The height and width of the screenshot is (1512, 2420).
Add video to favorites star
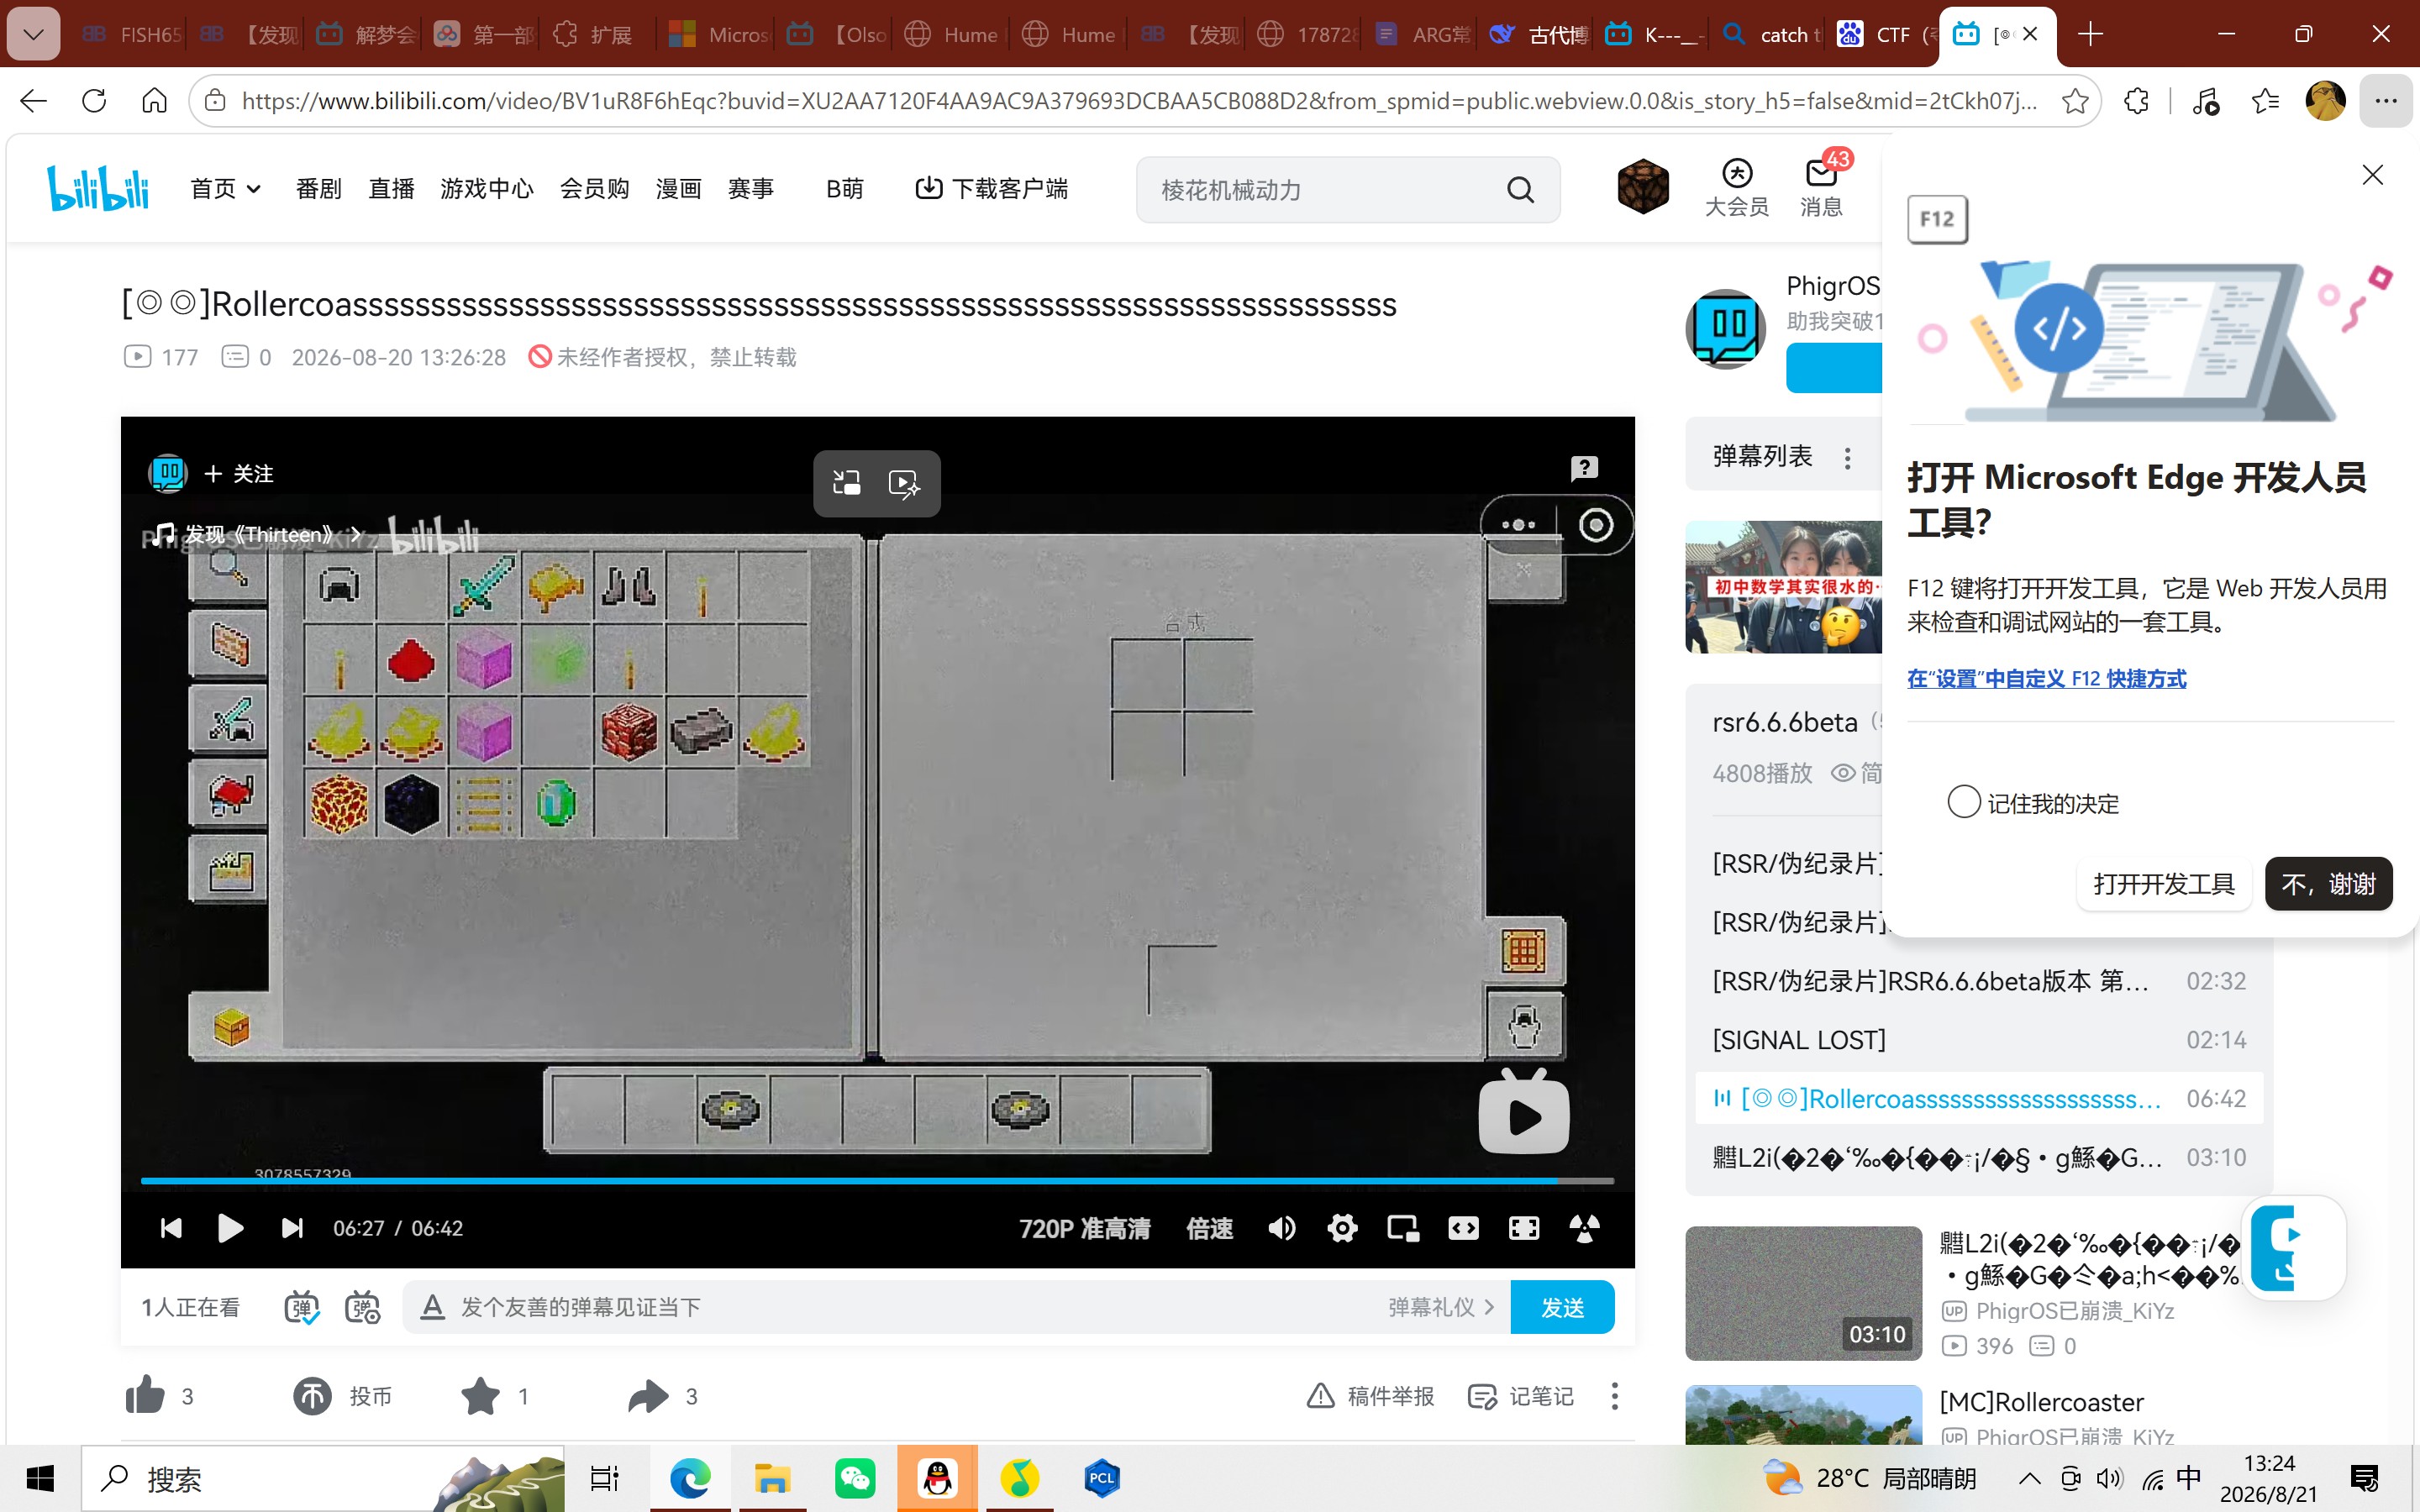click(x=494, y=1396)
